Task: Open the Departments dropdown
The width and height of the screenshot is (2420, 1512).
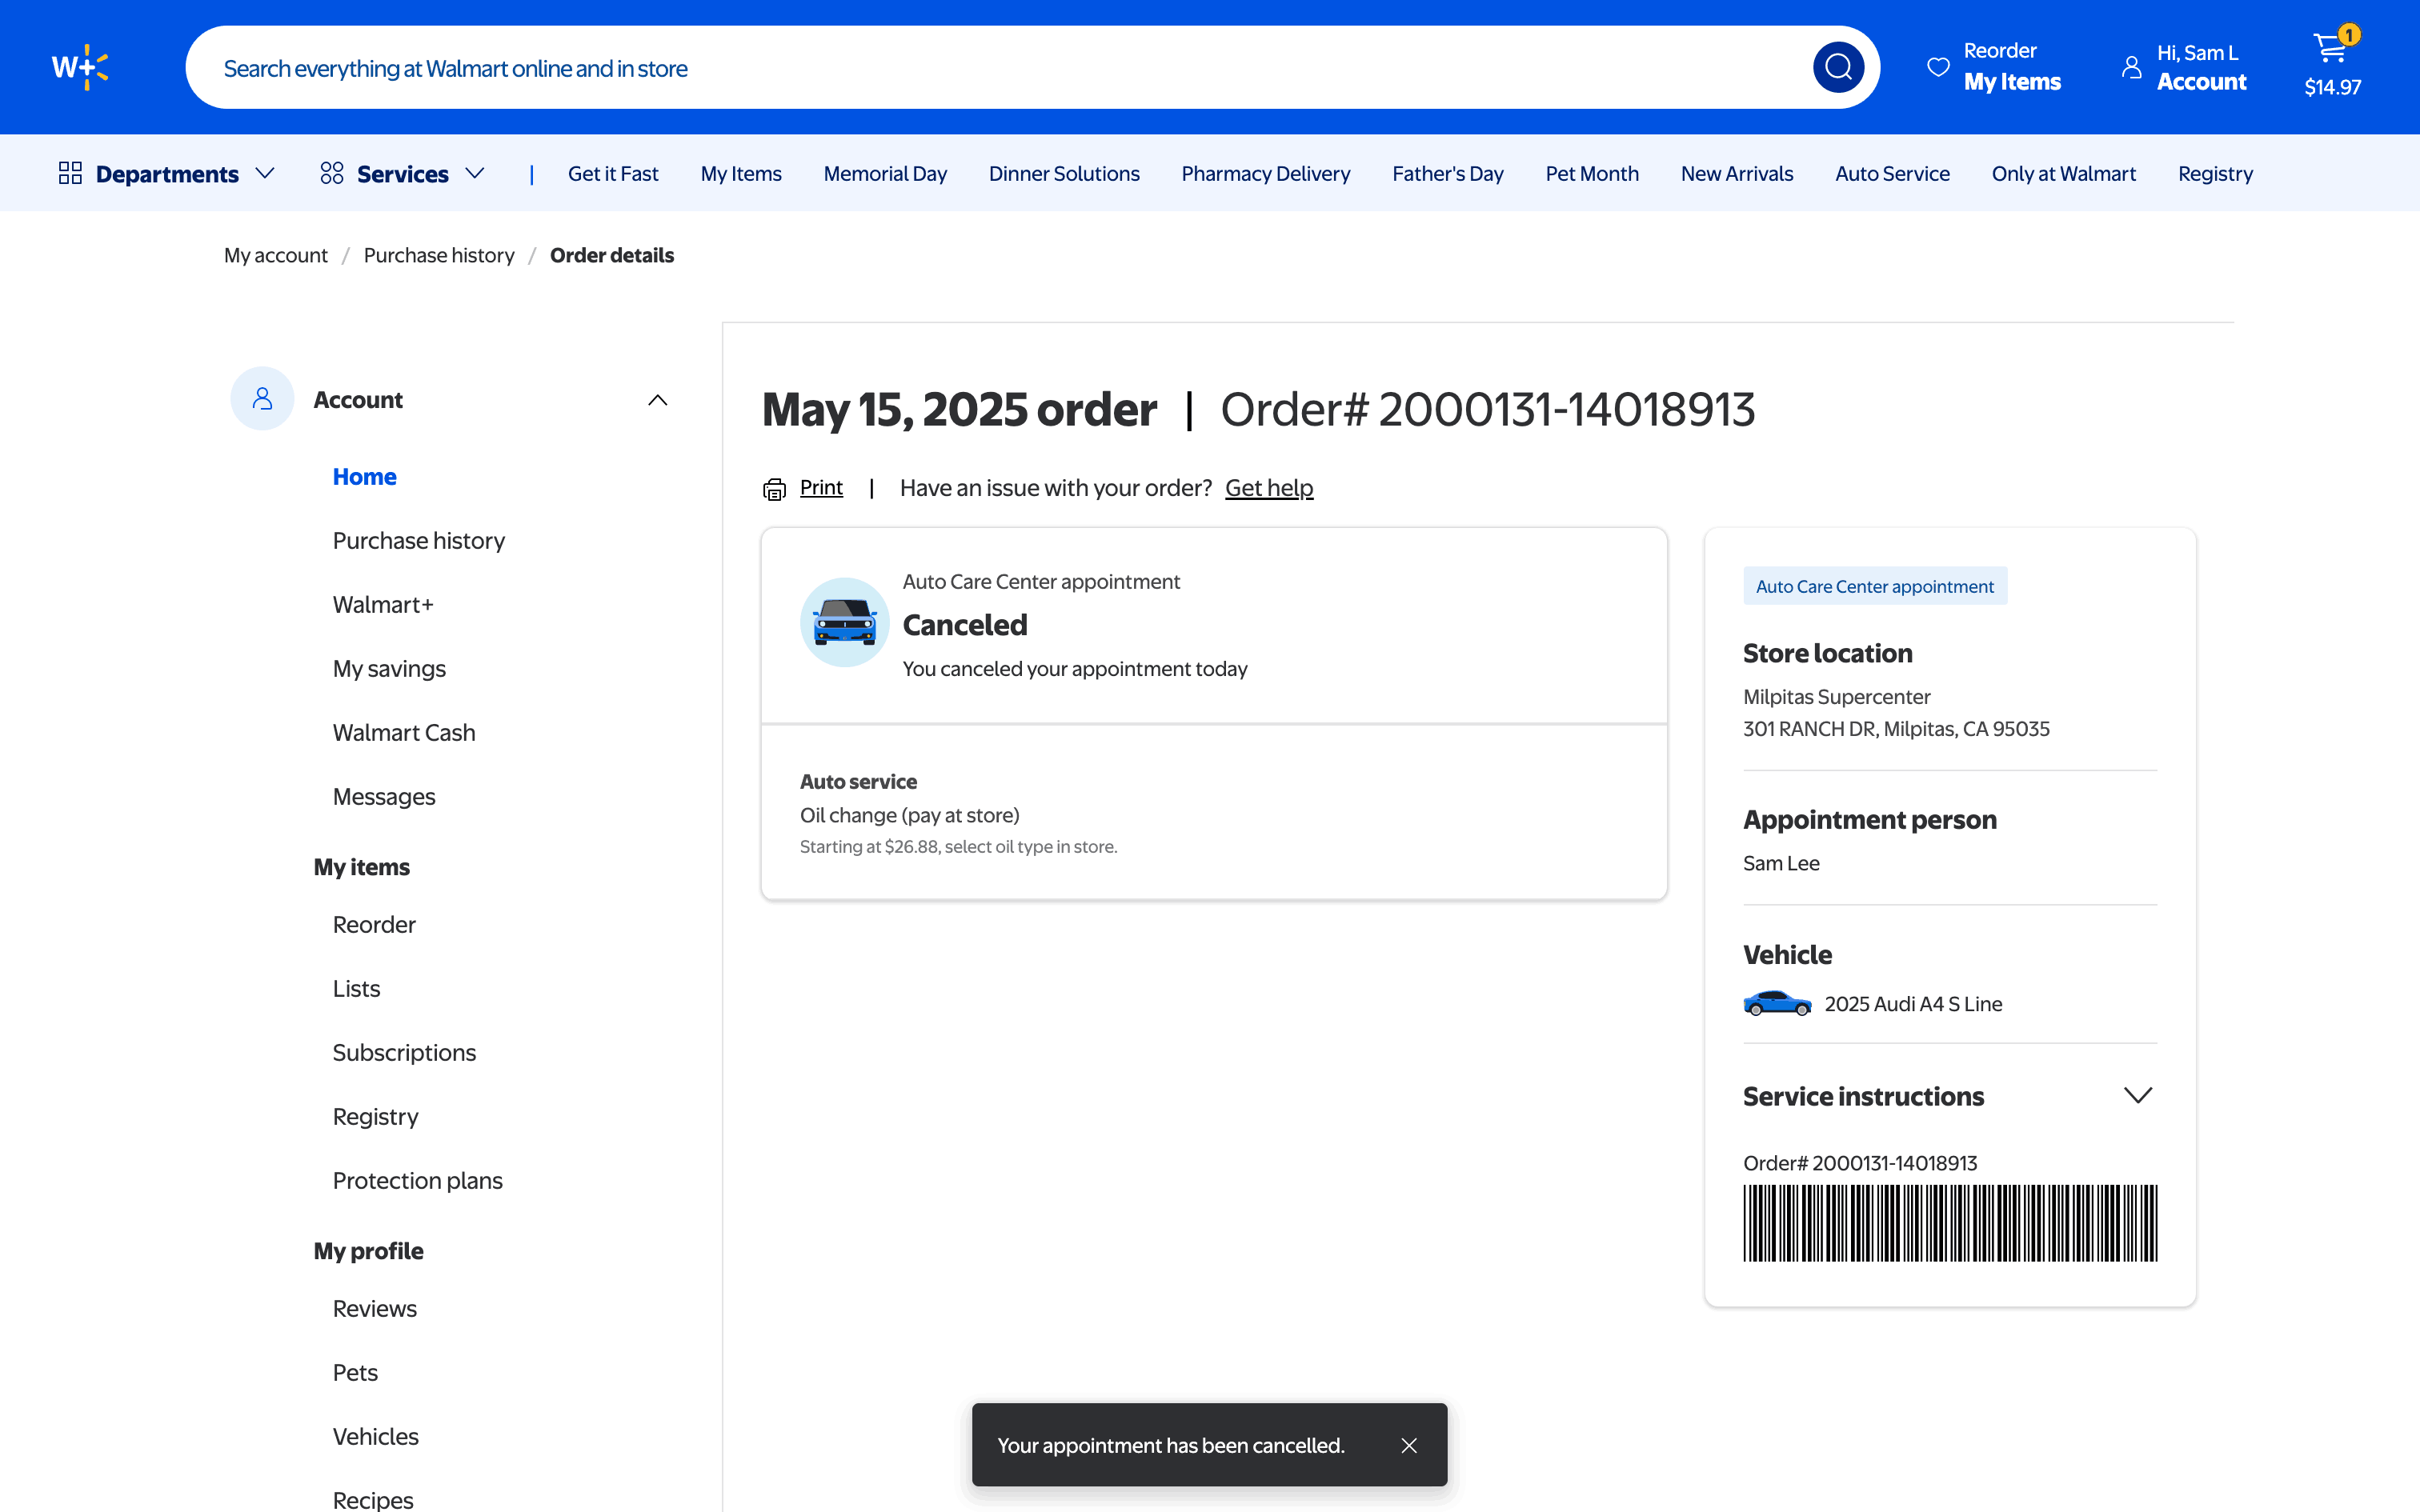Action: (166, 174)
